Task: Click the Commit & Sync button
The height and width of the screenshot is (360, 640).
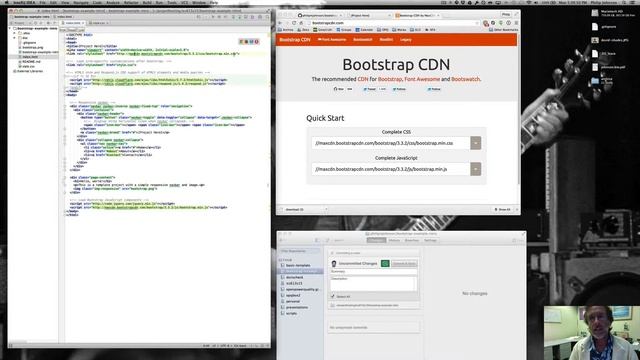Action: point(404,264)
